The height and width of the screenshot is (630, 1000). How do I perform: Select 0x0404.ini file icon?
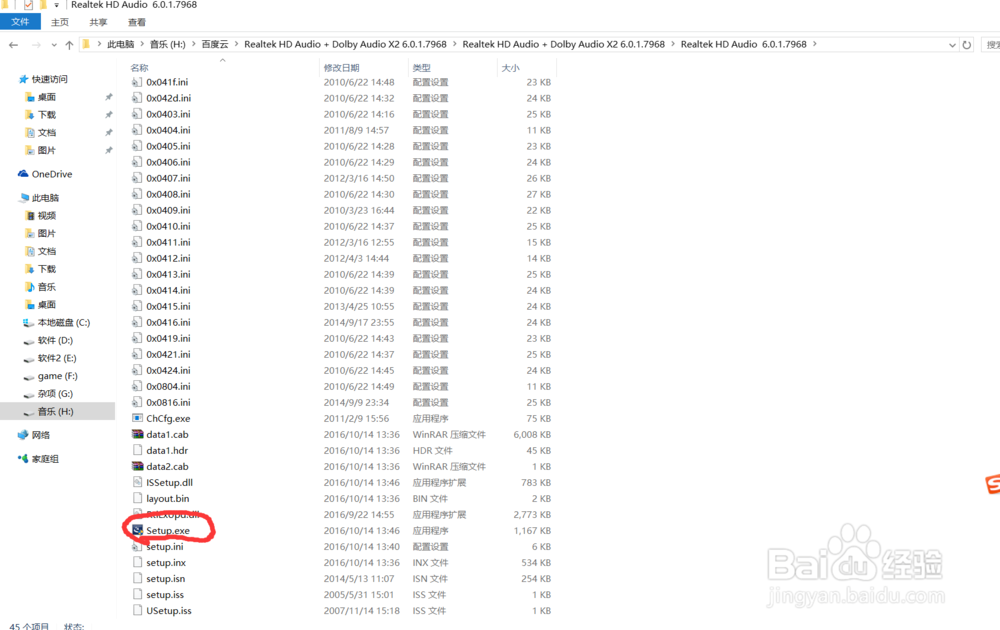137,130
